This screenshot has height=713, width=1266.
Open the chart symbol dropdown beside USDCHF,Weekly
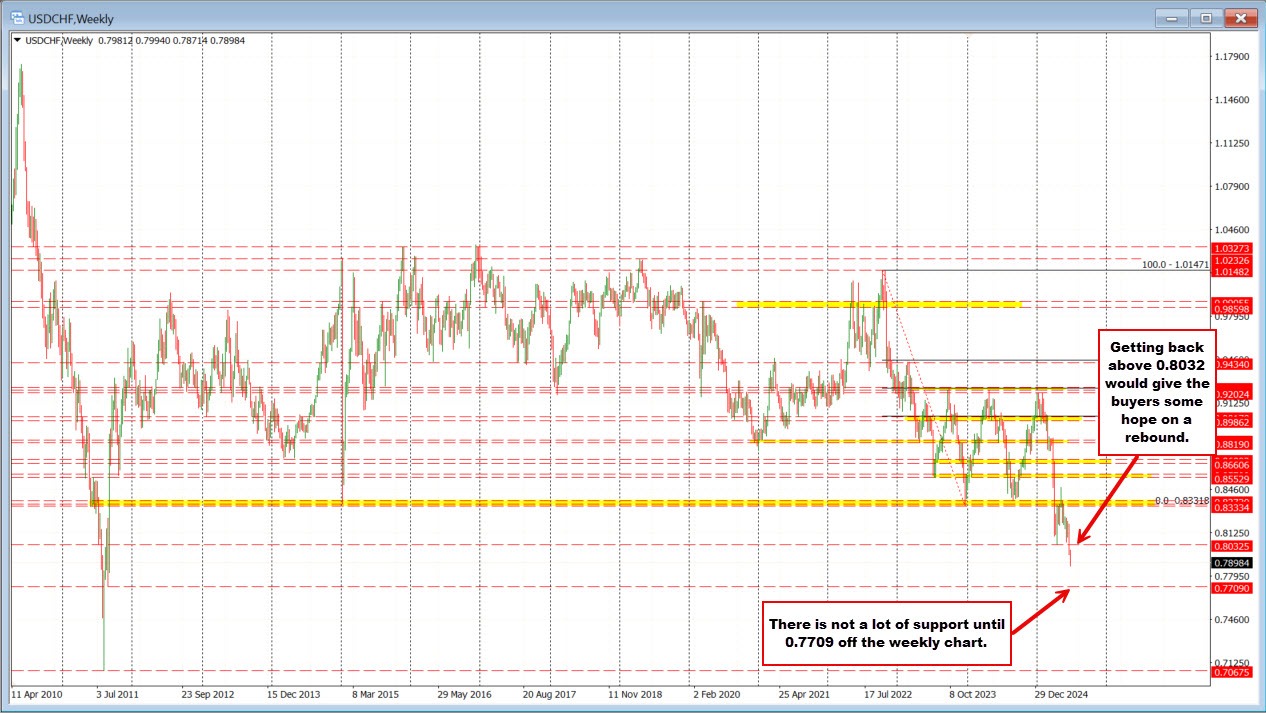[16, 40]
